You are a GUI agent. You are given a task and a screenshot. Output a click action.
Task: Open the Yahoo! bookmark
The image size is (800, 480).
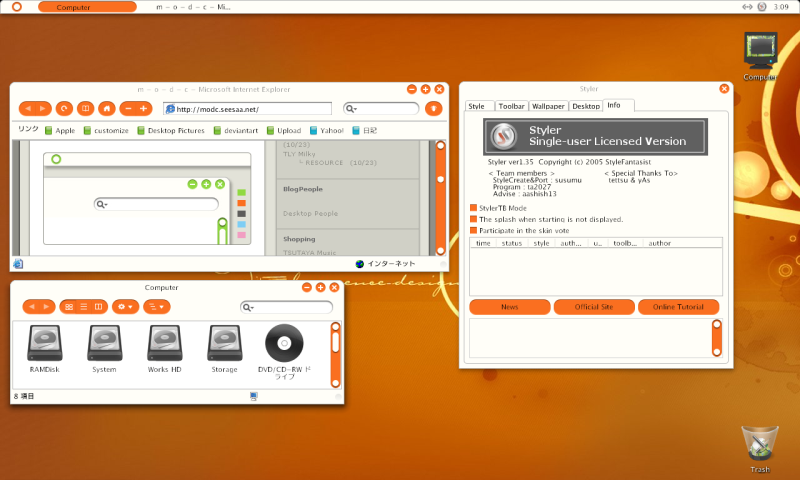[x=327, y=131]
